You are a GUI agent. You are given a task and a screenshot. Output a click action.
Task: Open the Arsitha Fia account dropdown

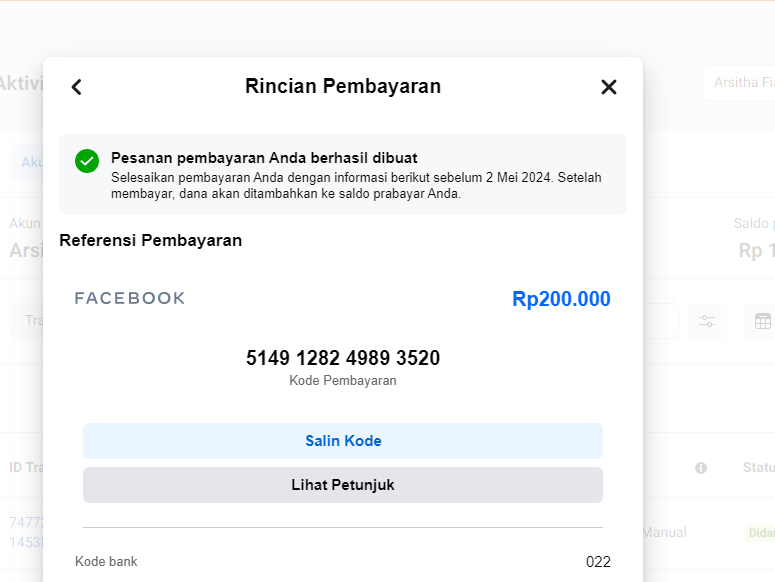tap(740, 83)
